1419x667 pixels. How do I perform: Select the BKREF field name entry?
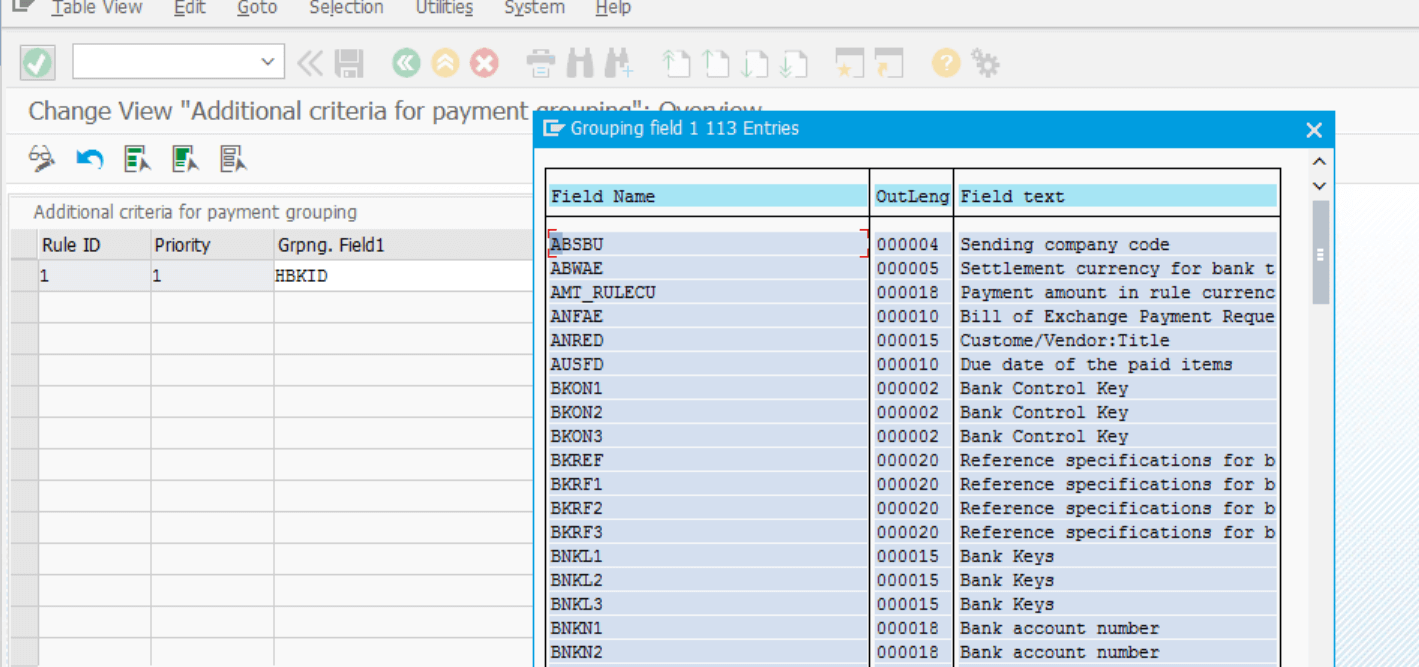click(x=577, y=461)
